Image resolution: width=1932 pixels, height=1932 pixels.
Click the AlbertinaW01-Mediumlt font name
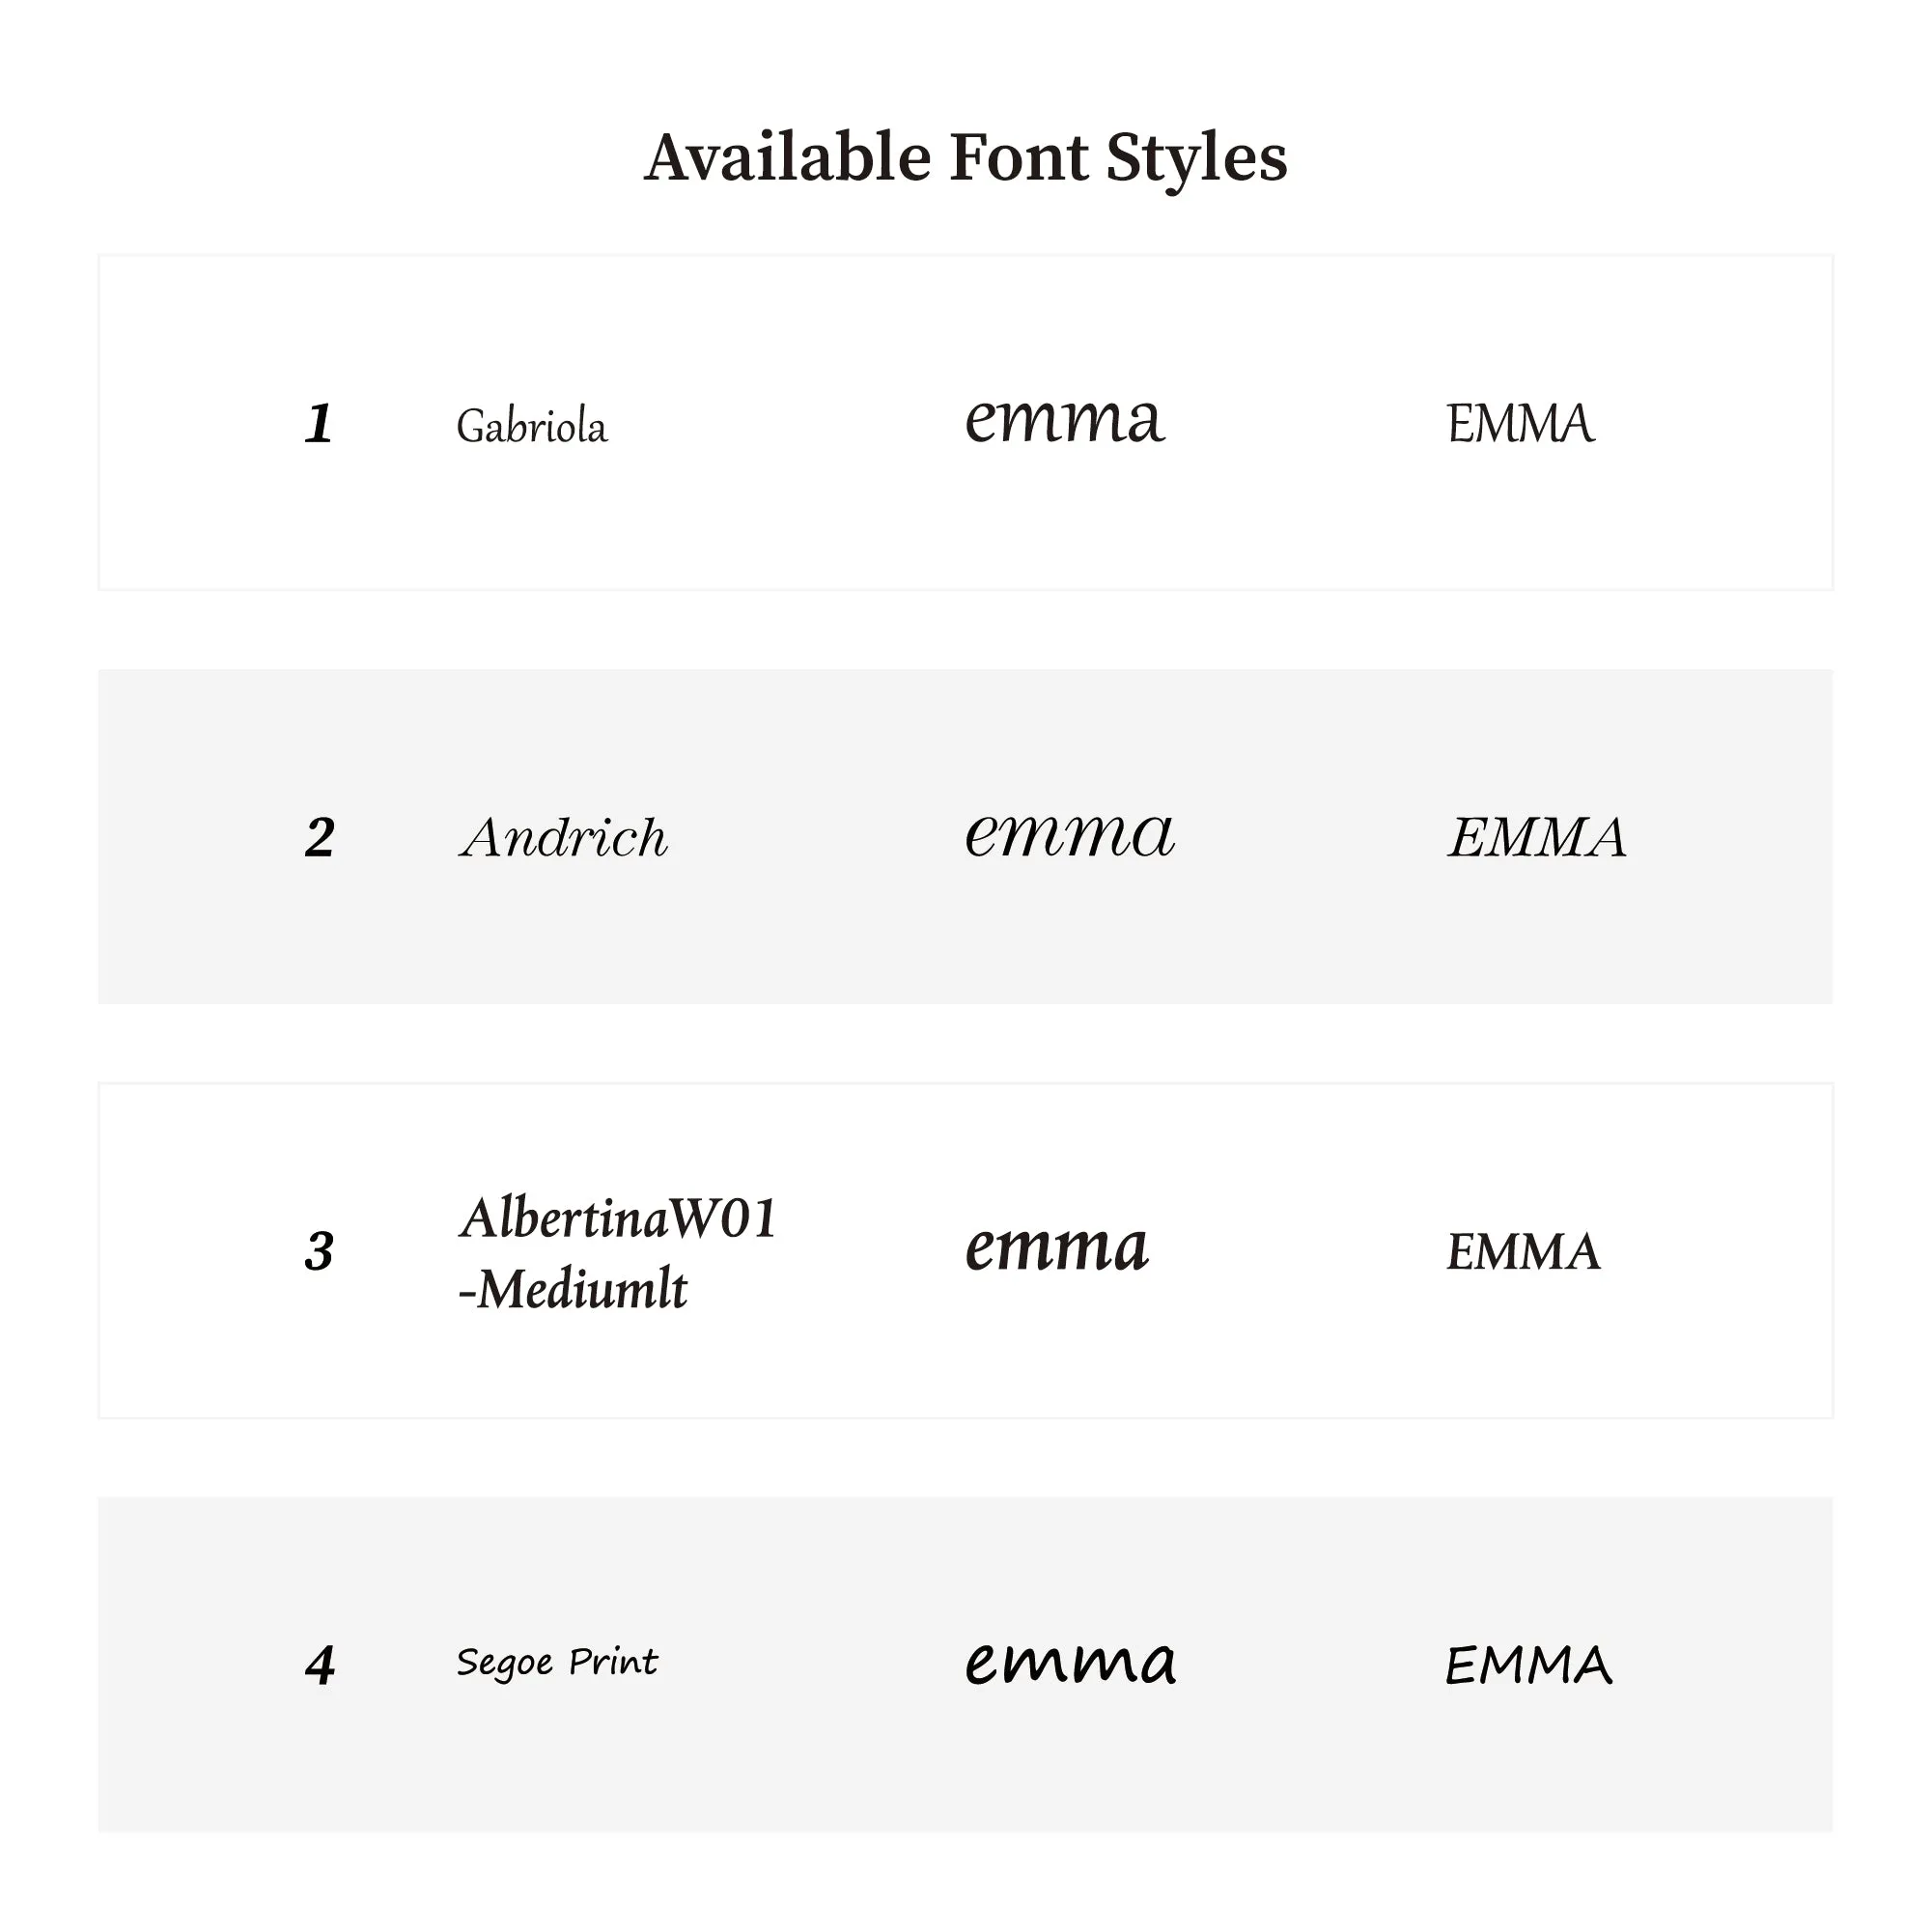(x=618, y=1253)
